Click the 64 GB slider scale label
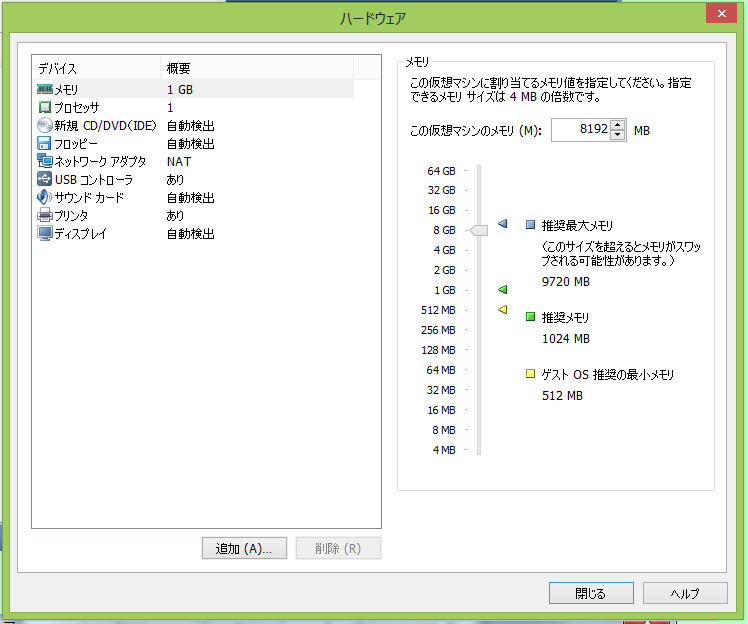The height and width of the screenshot is (624, 748). click(x=441, y=171)
